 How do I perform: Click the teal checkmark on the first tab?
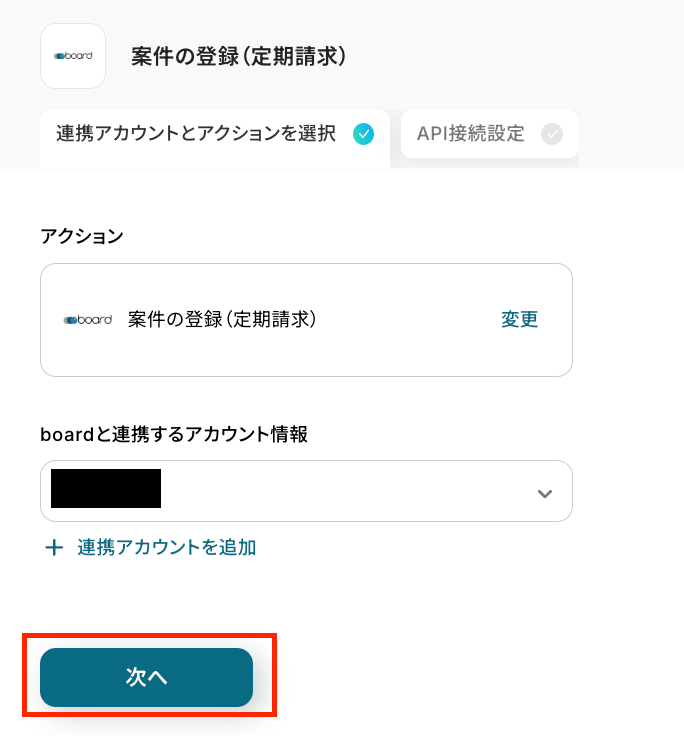point(364,134)
